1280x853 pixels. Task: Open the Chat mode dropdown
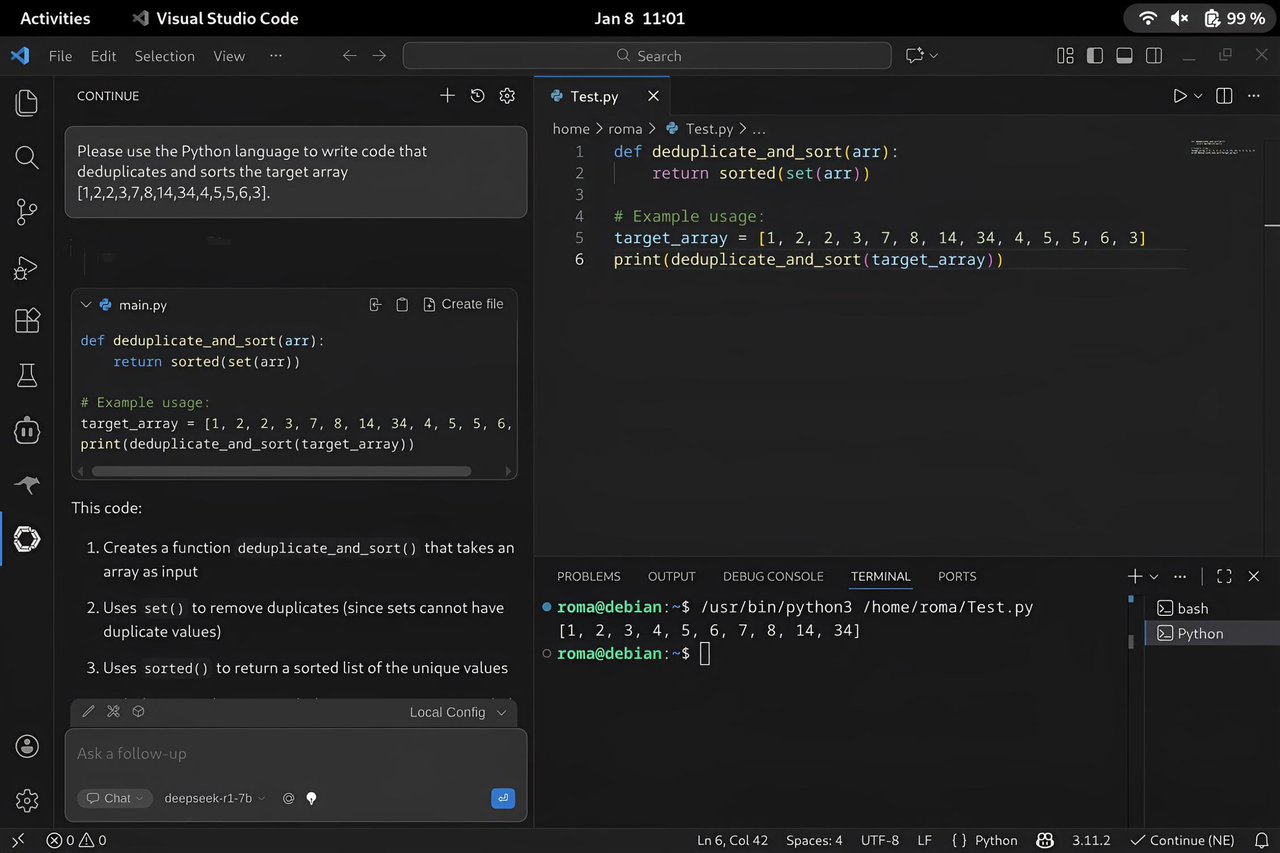point(115,798)
